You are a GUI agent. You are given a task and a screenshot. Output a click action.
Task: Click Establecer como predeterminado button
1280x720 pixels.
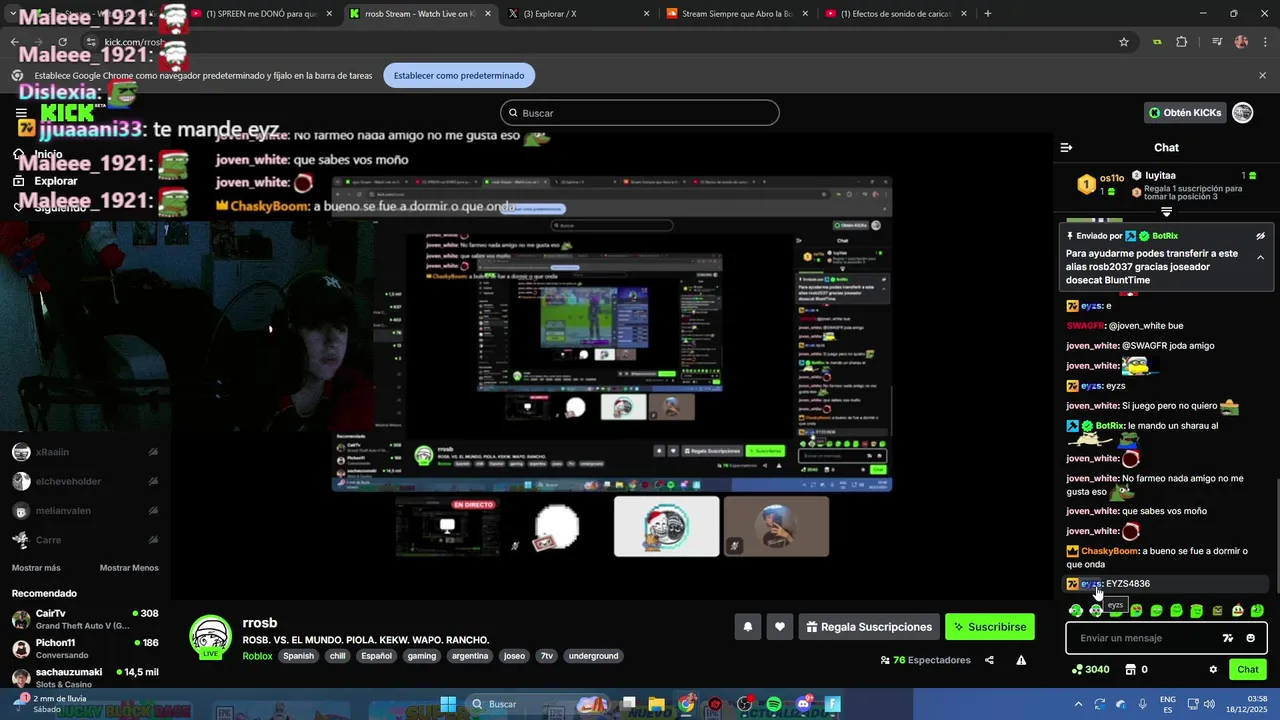pyautogui.click(x=459, y=76)
